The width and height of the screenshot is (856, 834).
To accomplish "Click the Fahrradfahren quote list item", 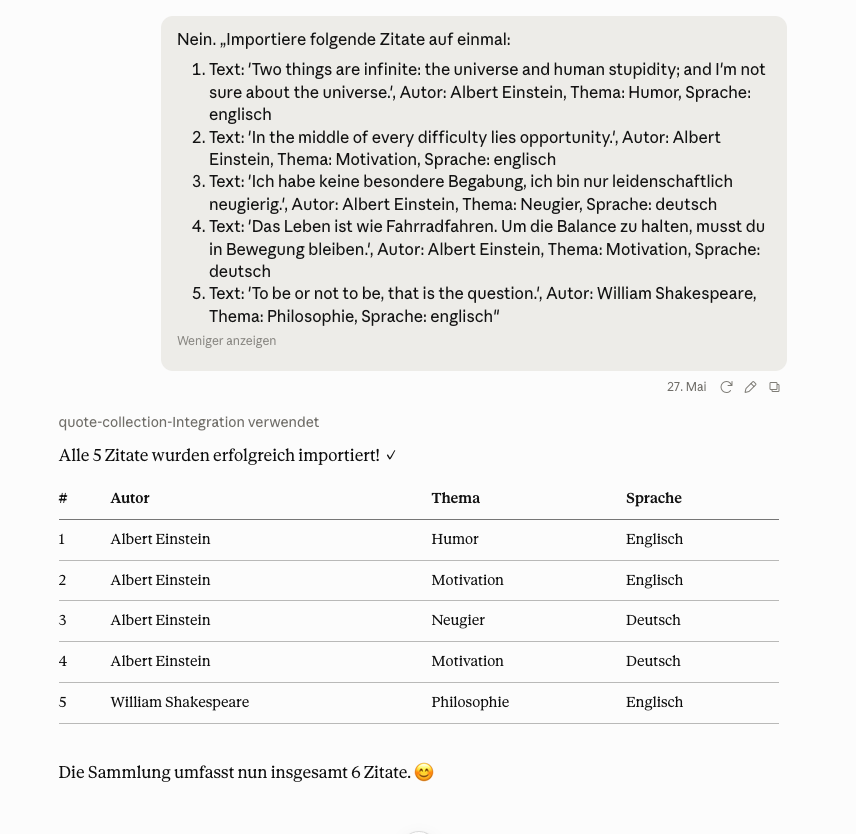I will (x=478, y=249).
